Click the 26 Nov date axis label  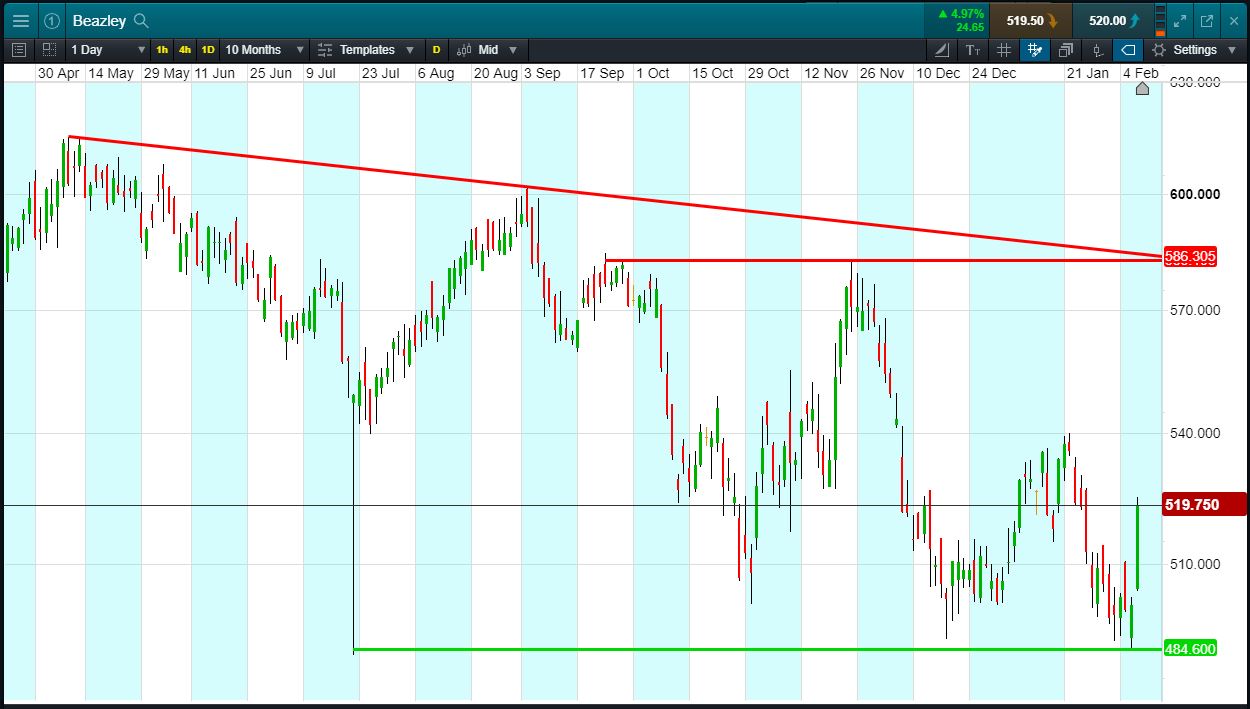(882, 73)
